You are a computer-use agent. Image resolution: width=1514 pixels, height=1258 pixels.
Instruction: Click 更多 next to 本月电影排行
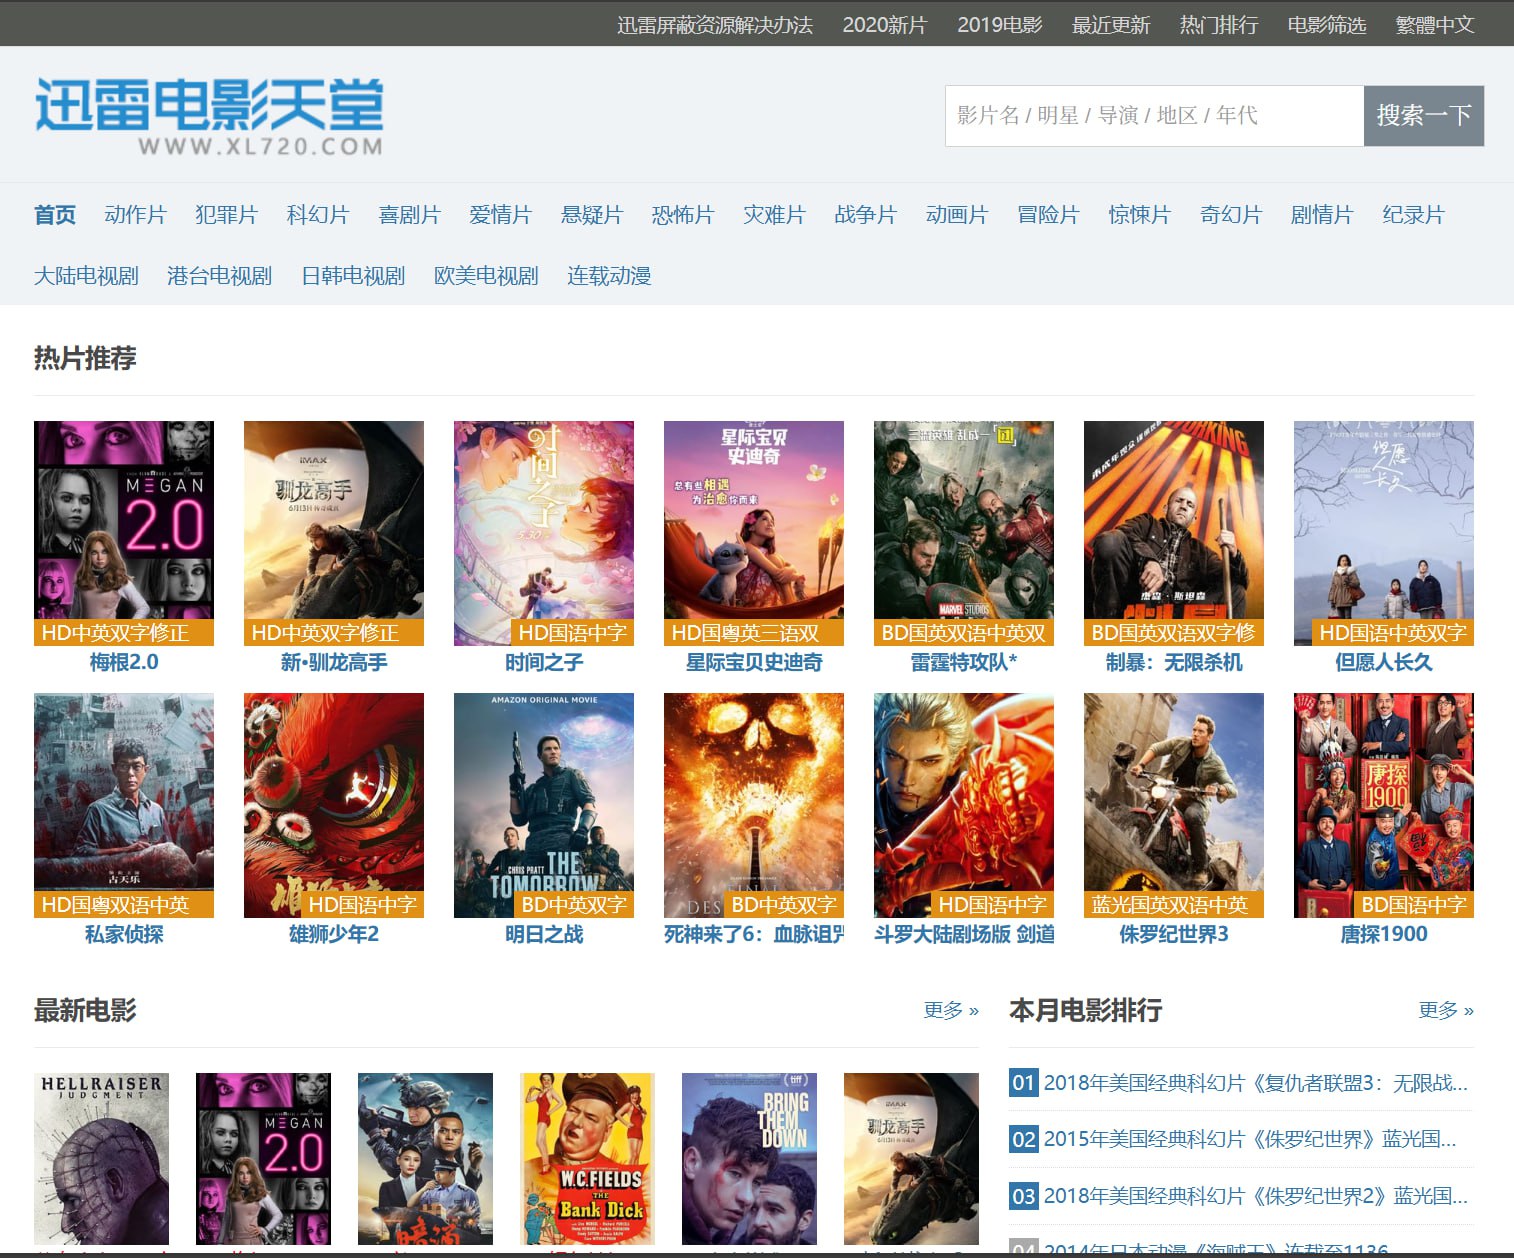coord(1446,1010)
